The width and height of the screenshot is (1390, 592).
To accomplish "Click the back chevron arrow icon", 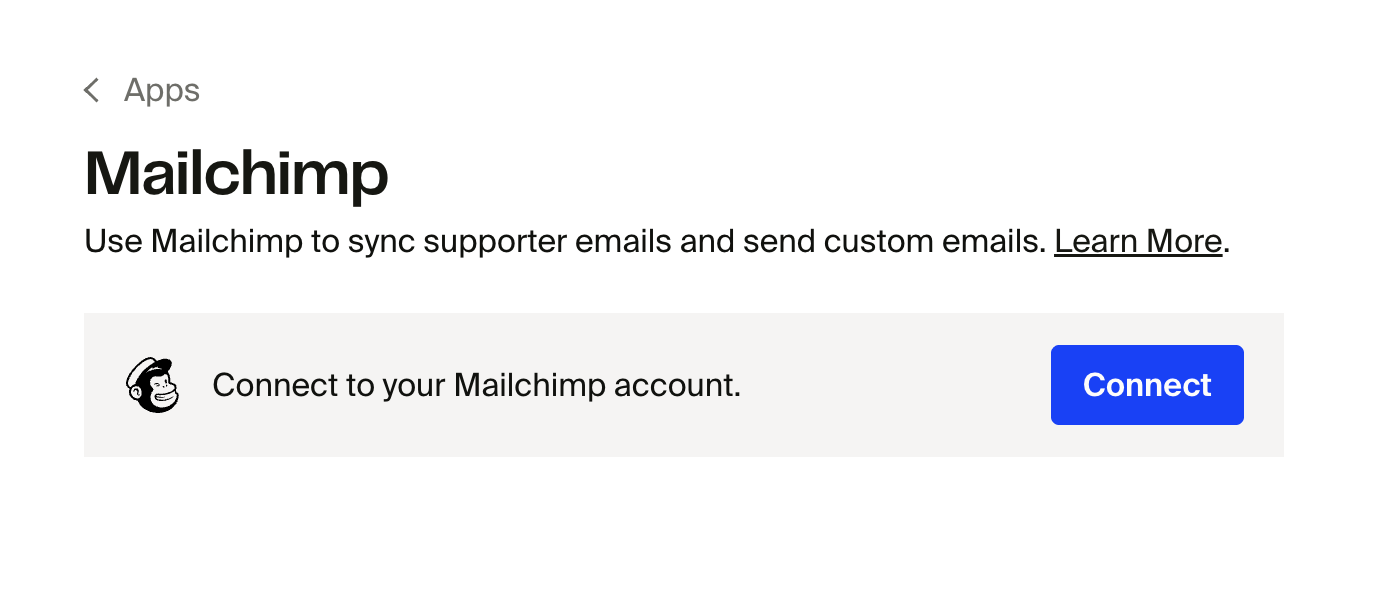I will 92,91.
